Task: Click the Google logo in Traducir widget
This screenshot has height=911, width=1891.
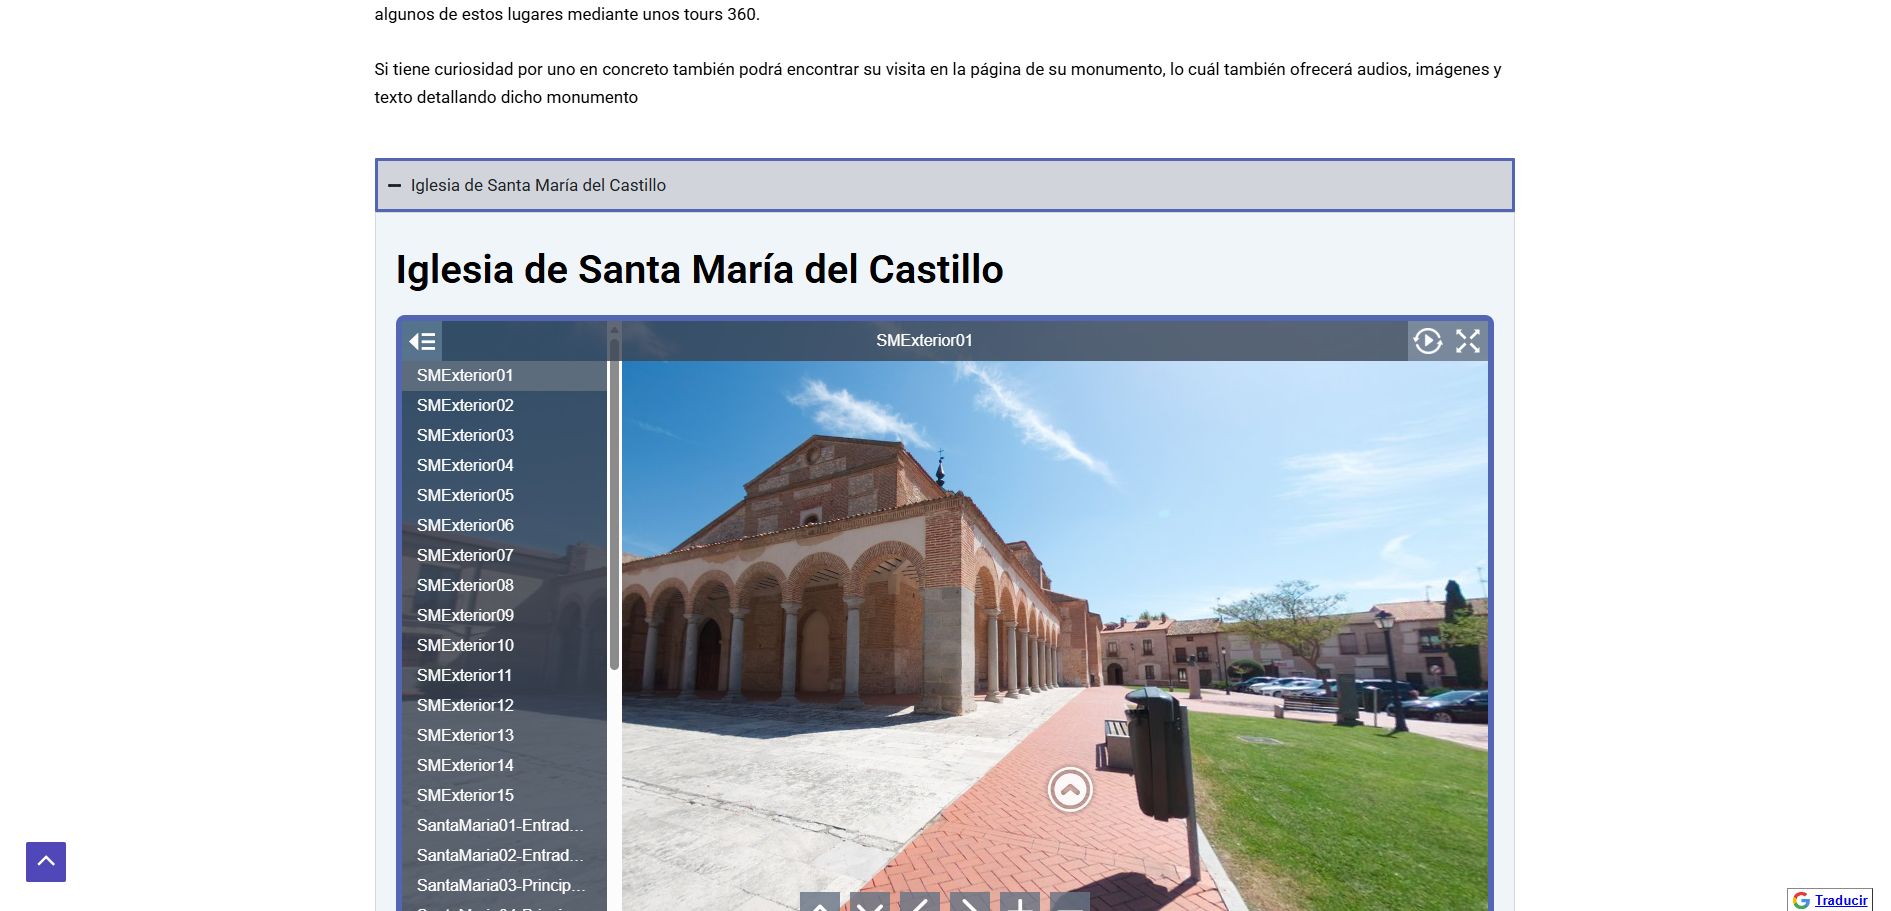Action: [x=1802, y=900]
